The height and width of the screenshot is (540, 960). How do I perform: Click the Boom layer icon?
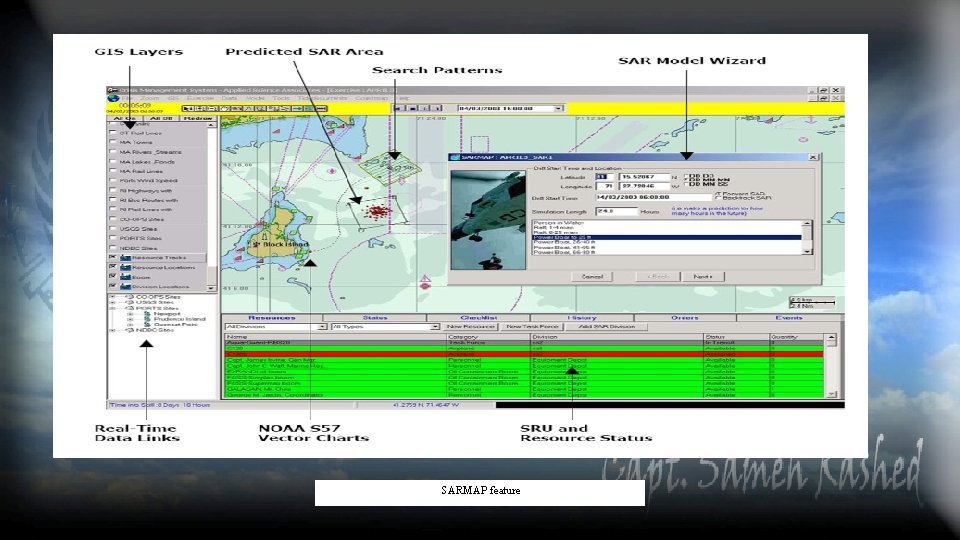click(126, 277)
